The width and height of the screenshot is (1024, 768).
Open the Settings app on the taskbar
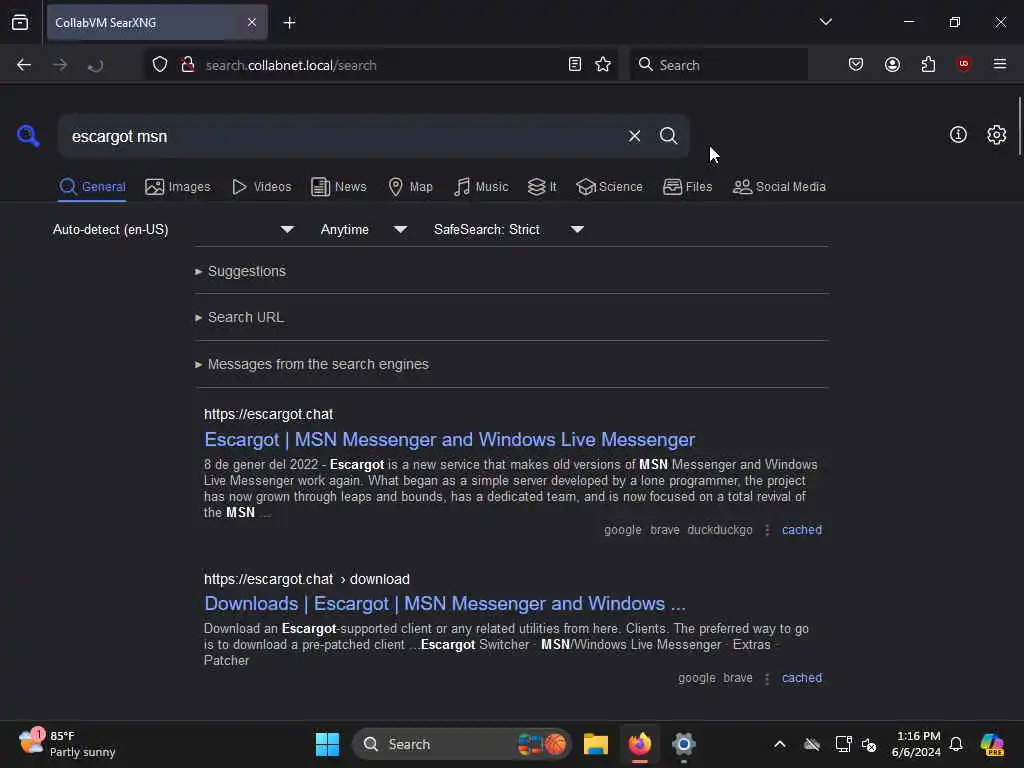[684, 744]
